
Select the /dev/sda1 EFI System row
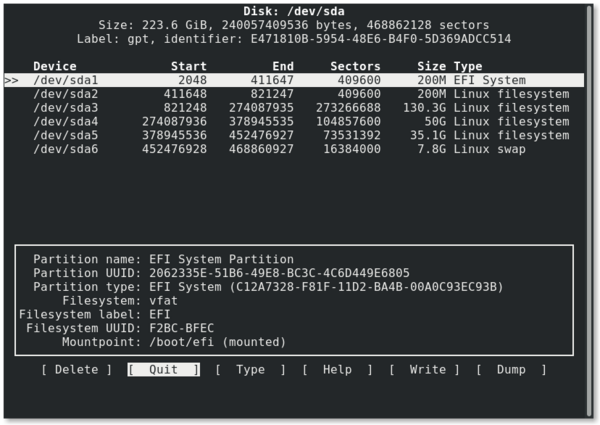coord(294,80)
